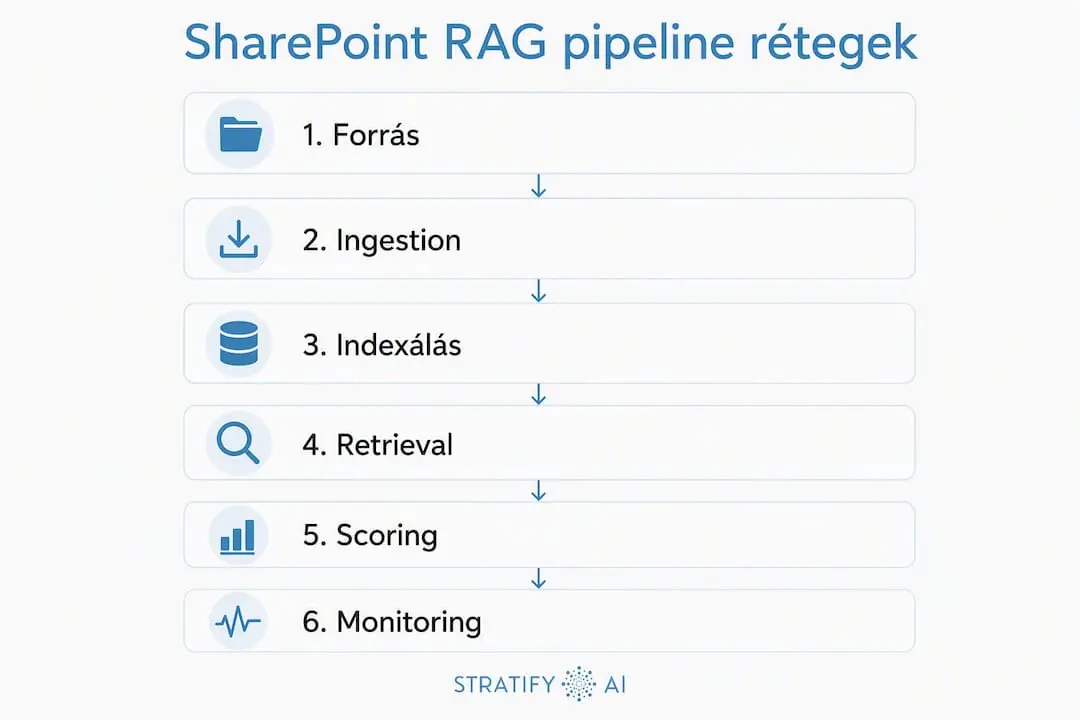This screenshot has width=1080, height=720.
Task: Click the magnifying glass Retrieval icon
Action: (238, 442)
